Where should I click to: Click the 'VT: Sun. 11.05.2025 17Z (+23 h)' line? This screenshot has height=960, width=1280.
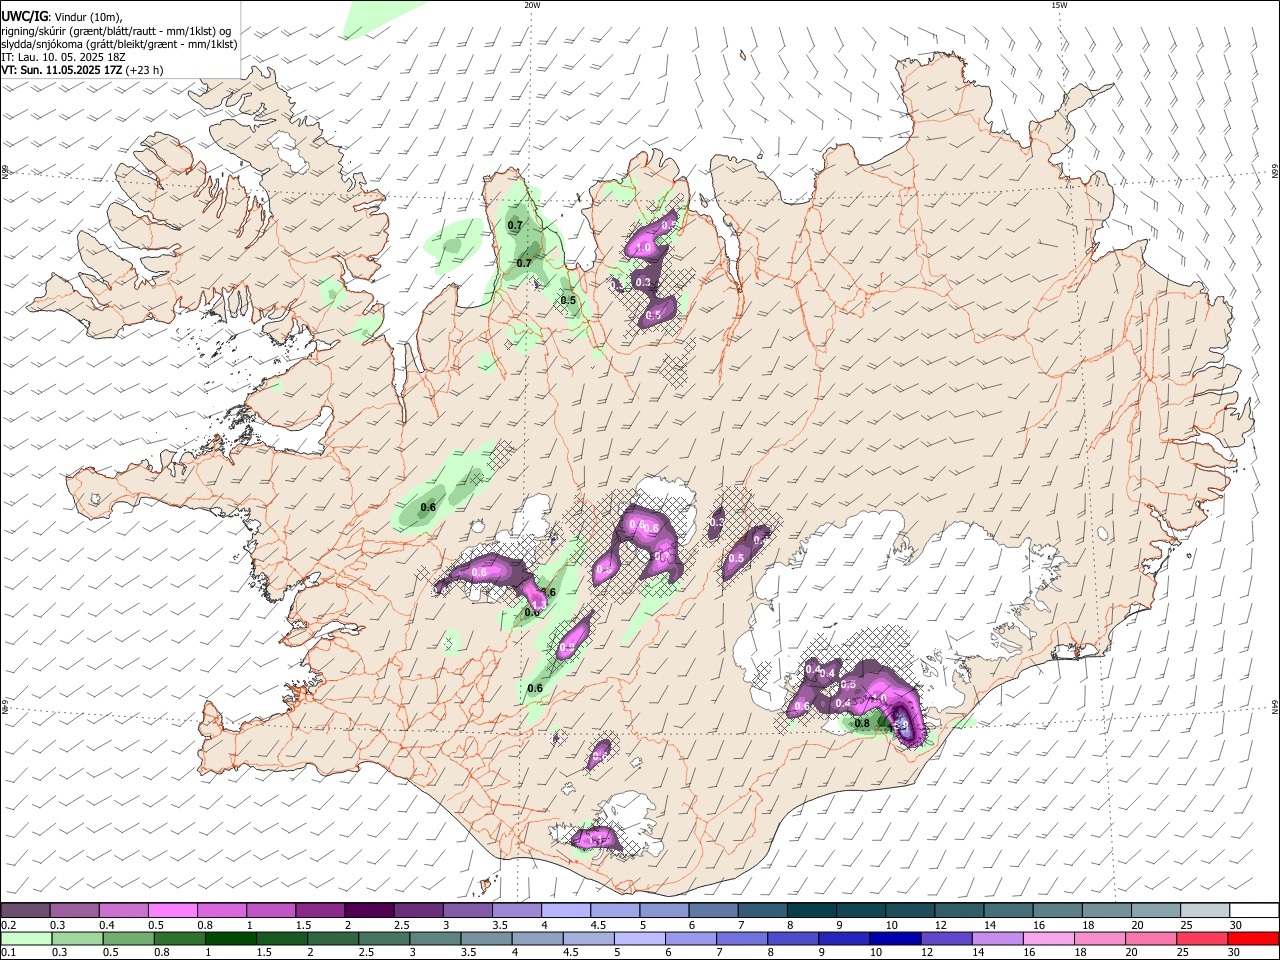click(82, 70)
